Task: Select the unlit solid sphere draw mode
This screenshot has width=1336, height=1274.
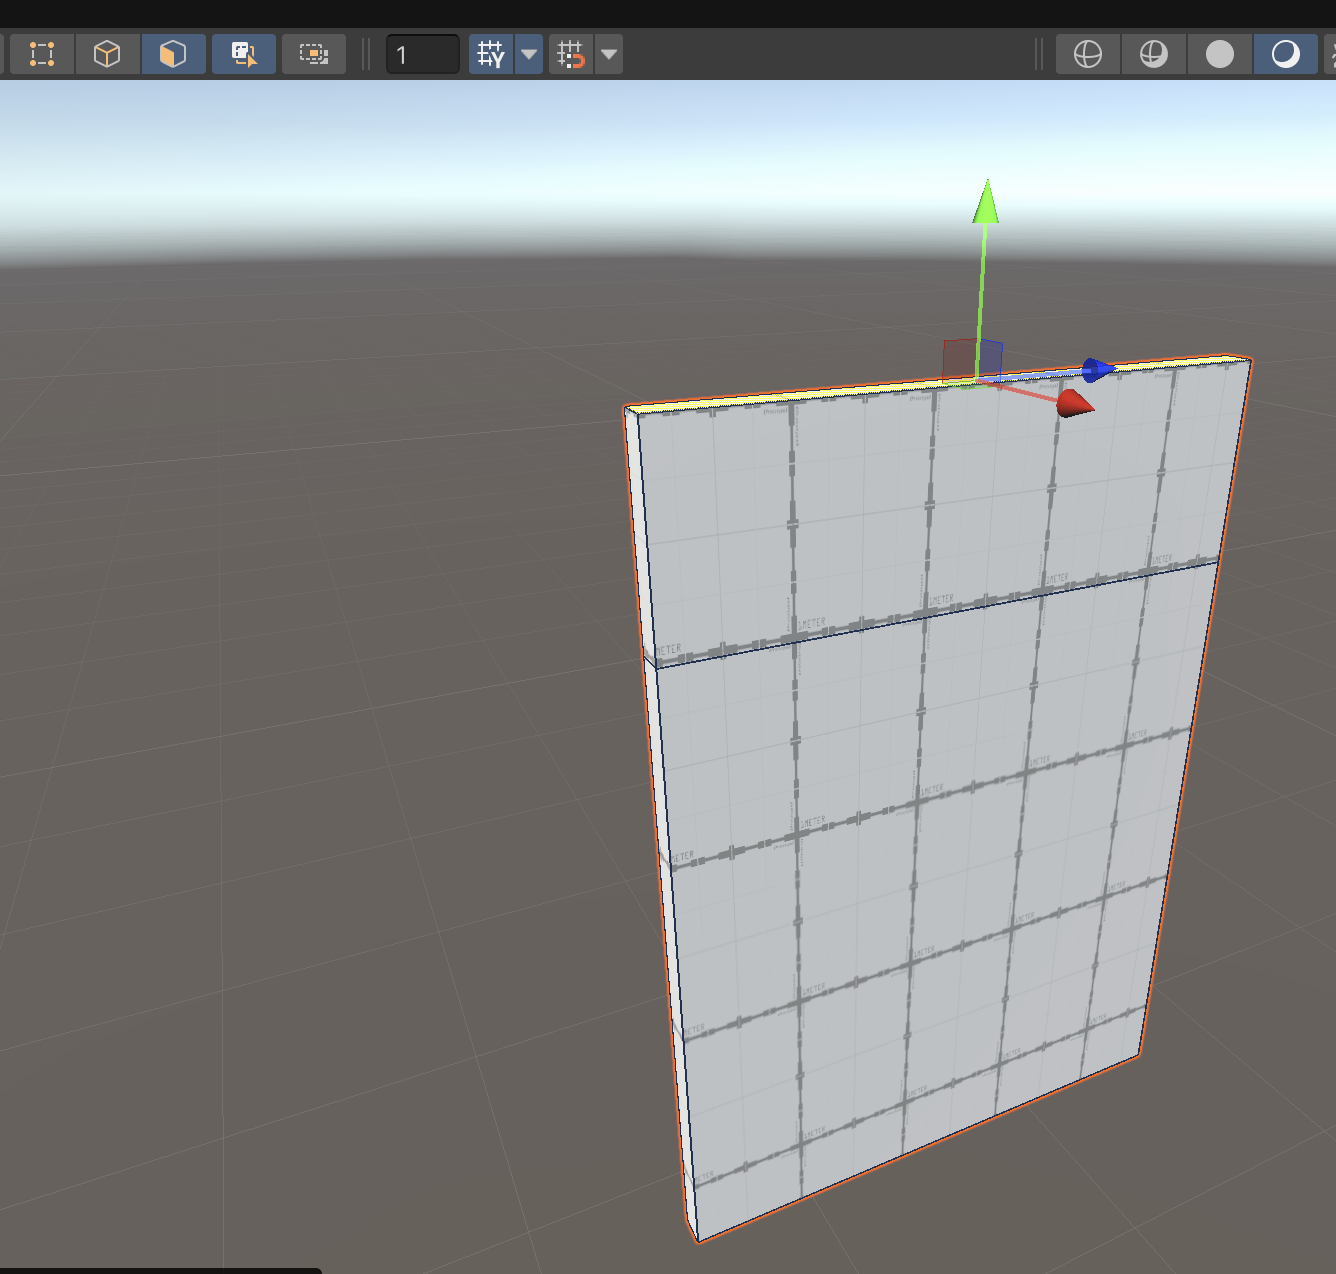Action: pos(1220,54)
